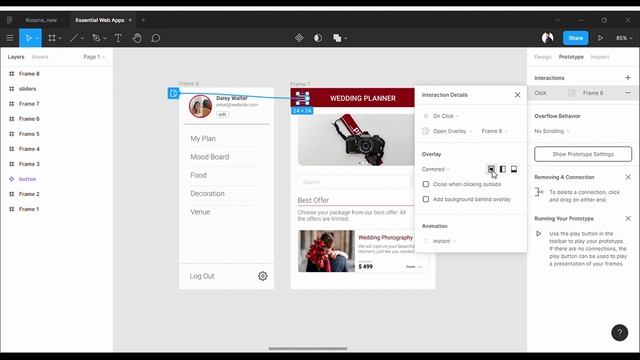Screen dimensions: 640x360
Task: Select the Frame 5 layer
Action: click(29, 134)
